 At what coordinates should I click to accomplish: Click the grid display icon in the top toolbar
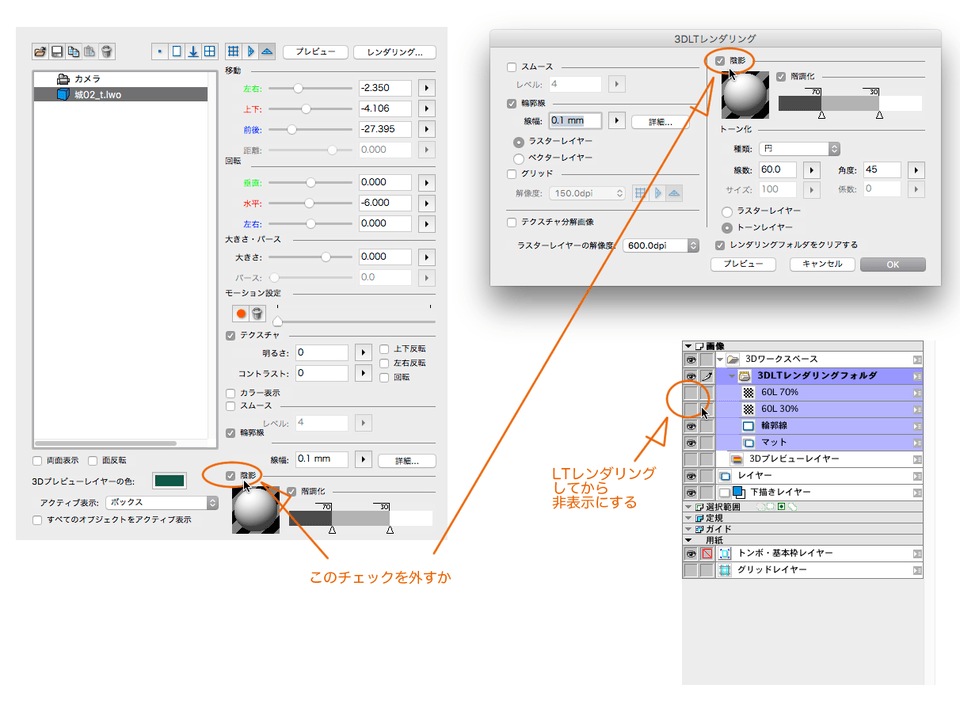(x=233, y=51)
